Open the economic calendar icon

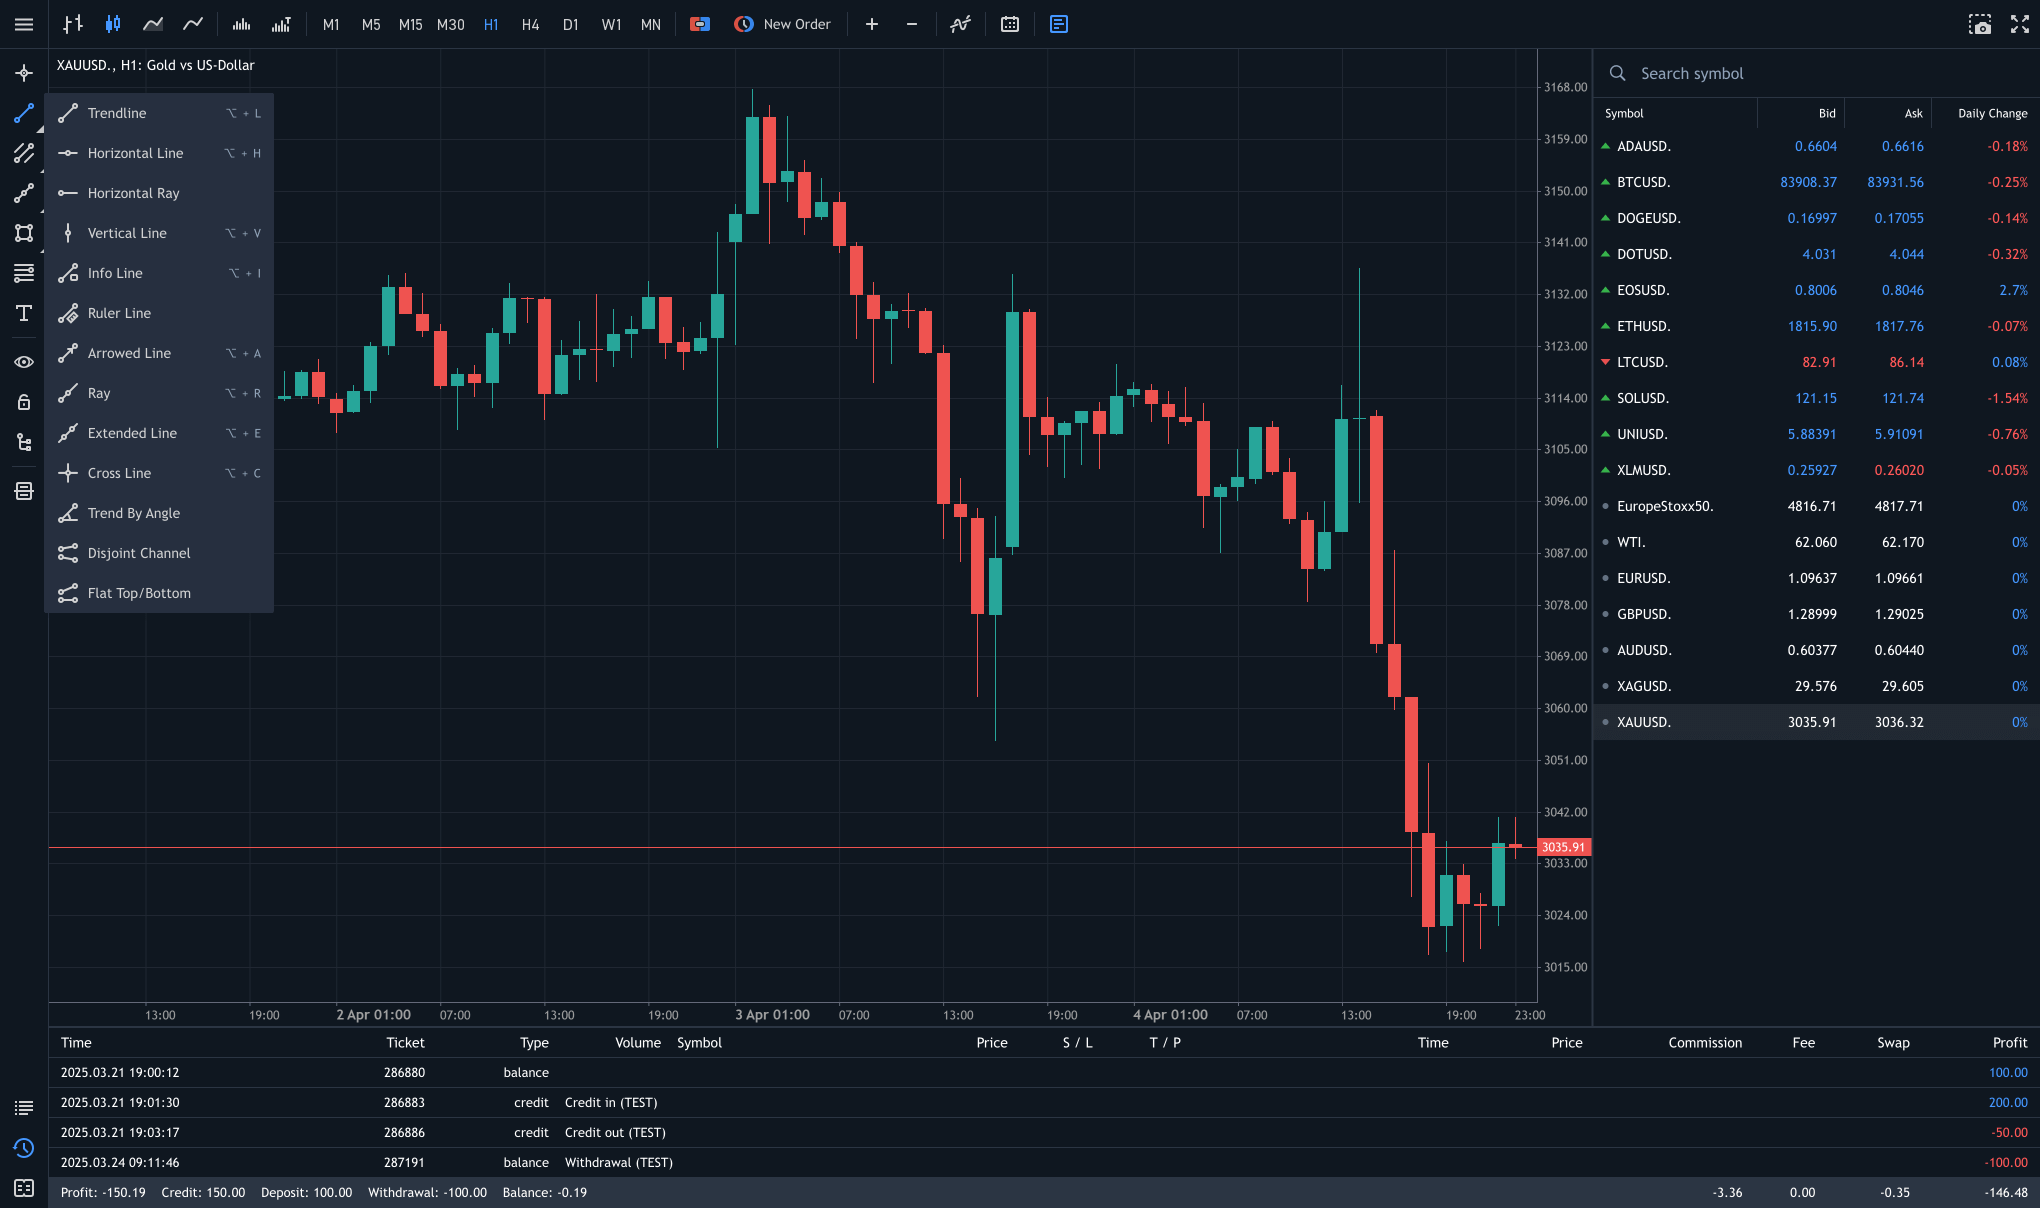[1010, 24]
